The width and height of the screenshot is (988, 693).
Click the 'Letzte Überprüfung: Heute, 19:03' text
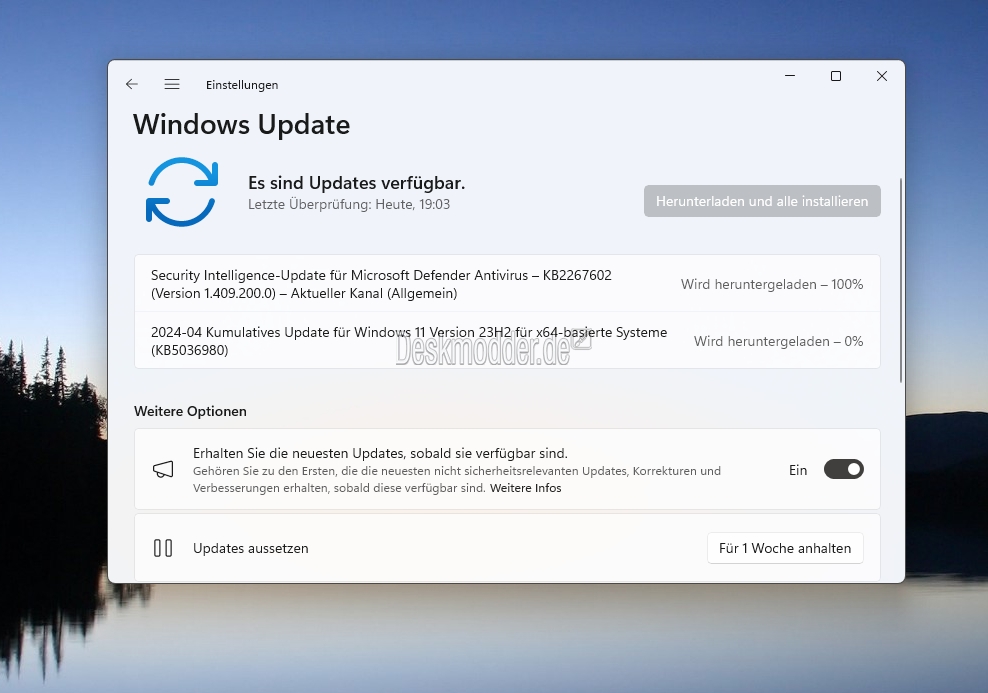pyautogui.click(x=349, y=204)
